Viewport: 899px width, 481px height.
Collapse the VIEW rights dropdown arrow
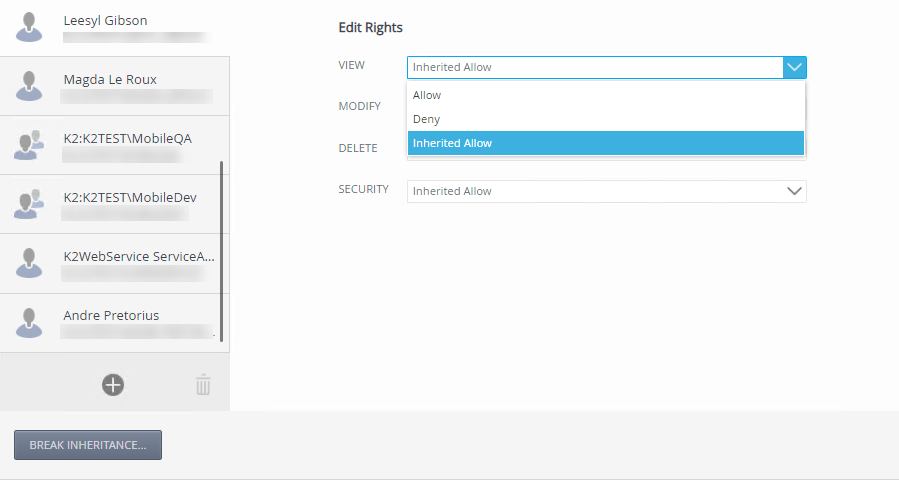point(795,68)
